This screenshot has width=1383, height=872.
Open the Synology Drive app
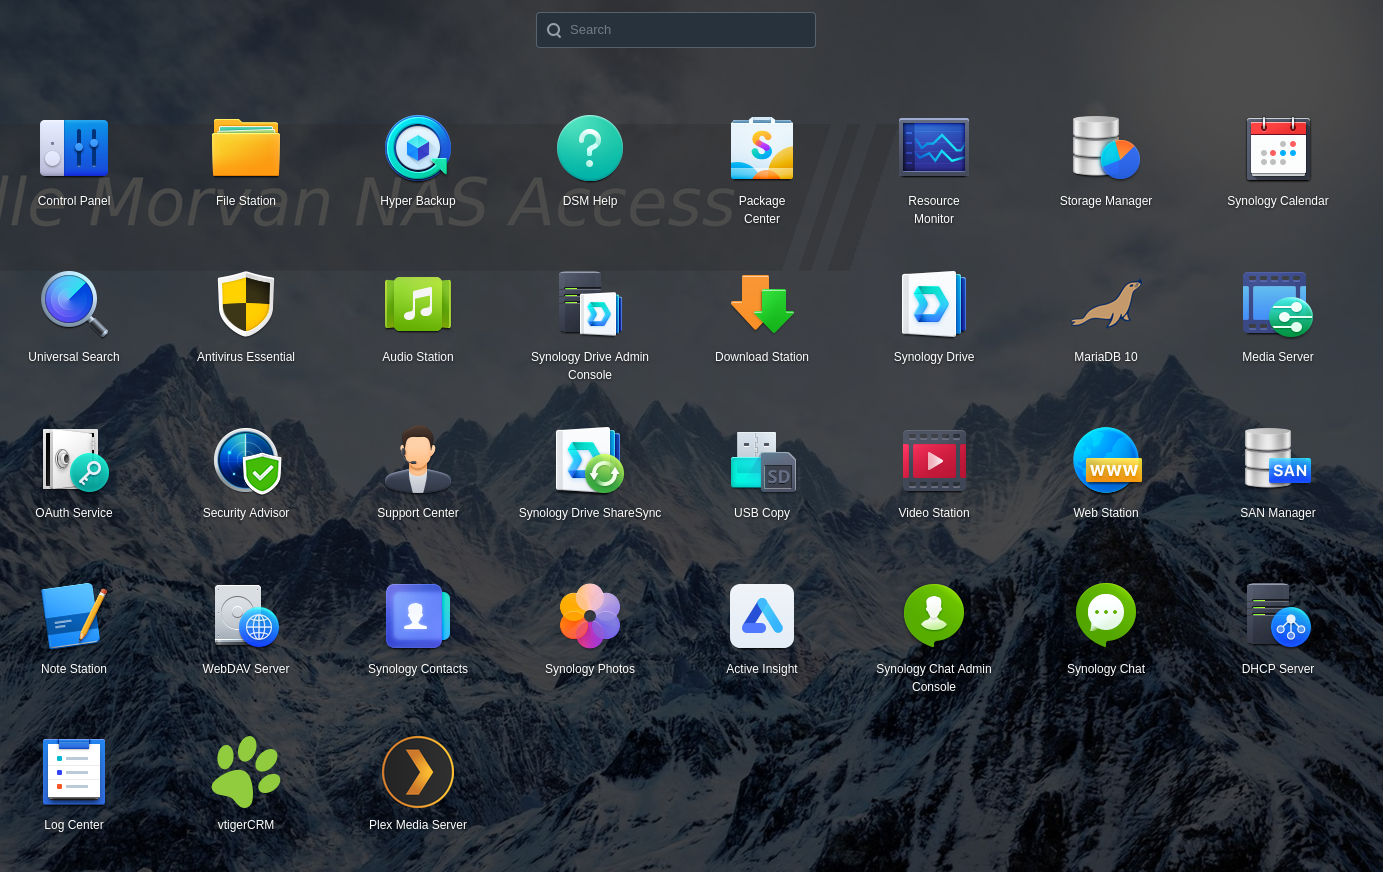point(934,304)
